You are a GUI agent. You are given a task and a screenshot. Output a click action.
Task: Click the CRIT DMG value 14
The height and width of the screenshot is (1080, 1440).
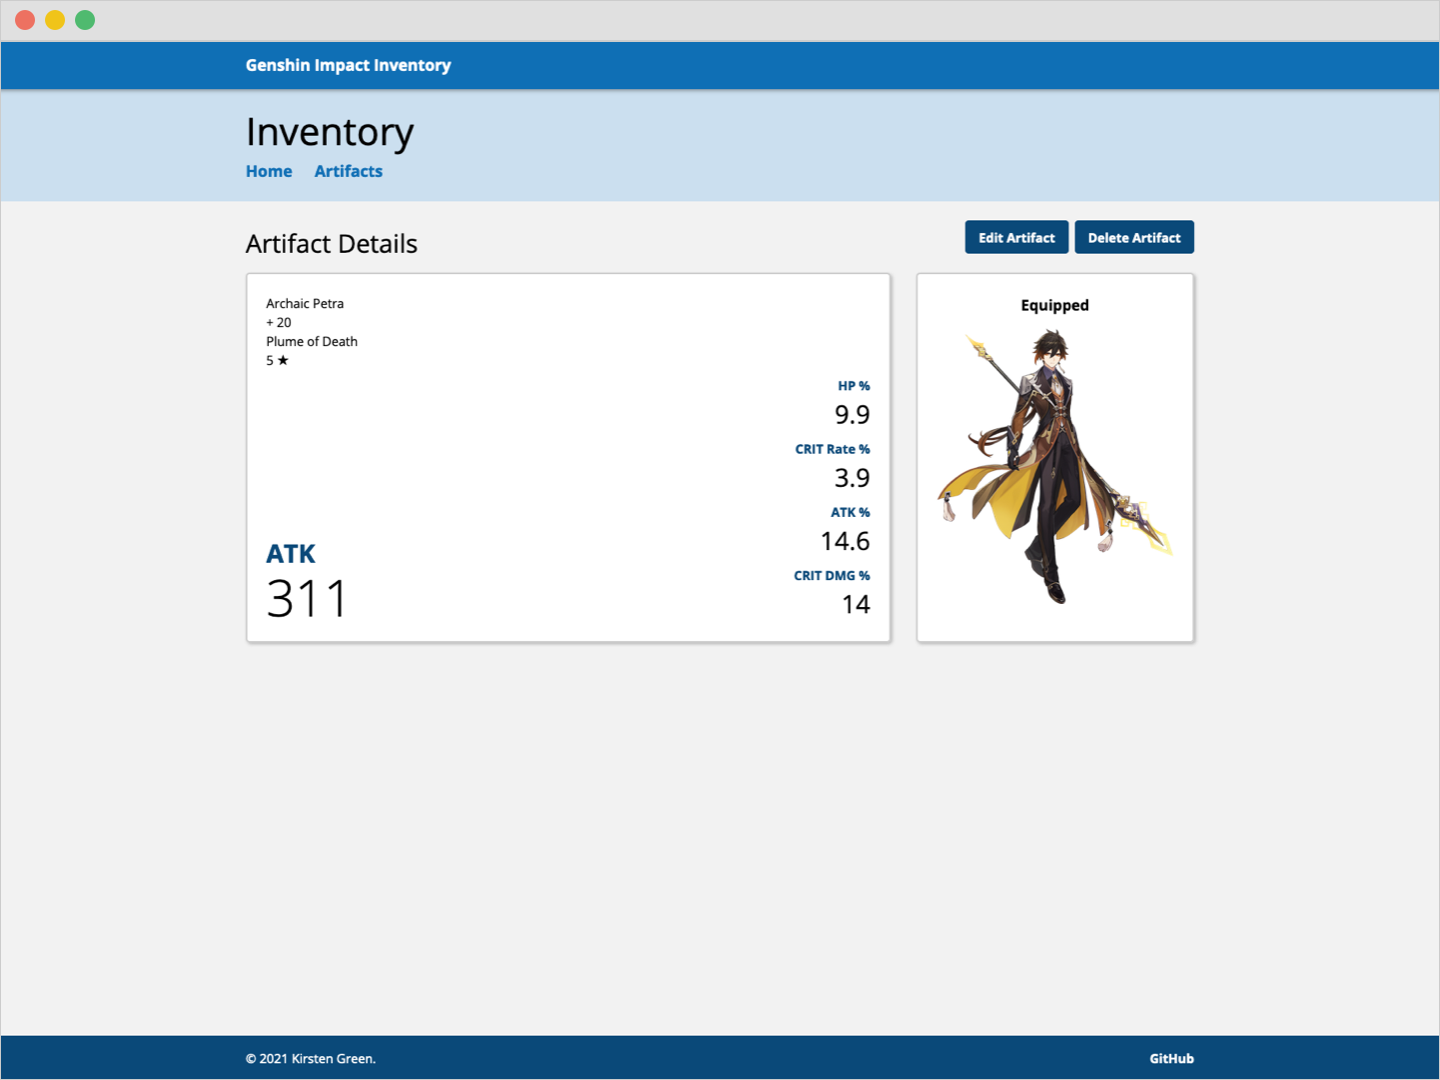856,604
